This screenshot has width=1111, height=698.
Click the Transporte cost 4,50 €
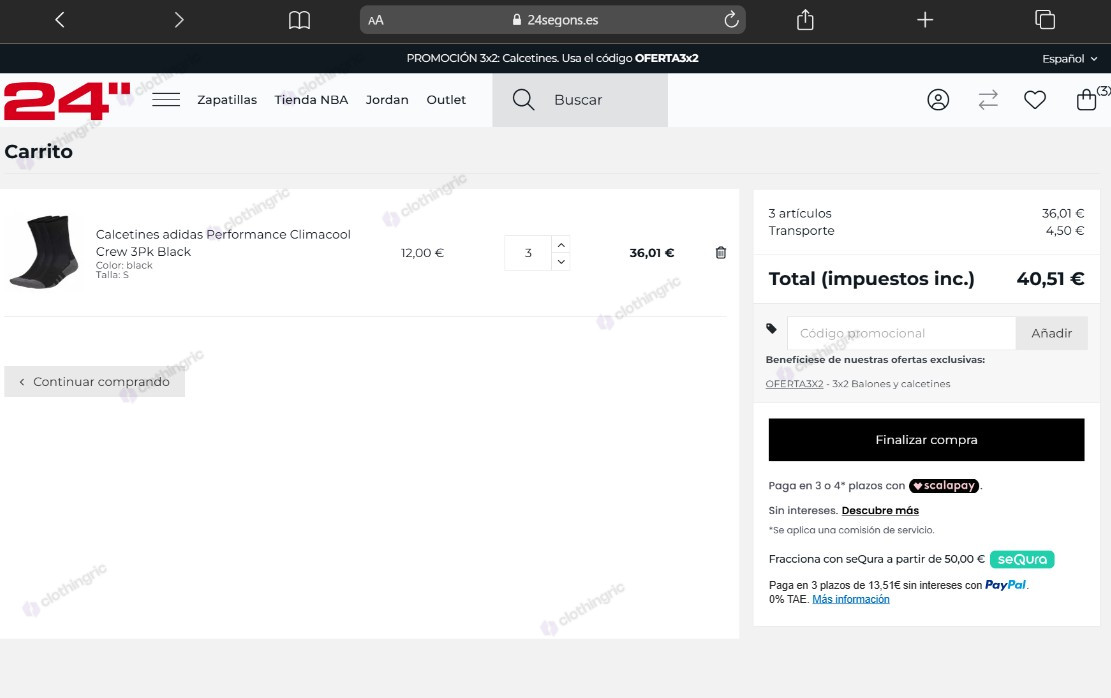pos(1065,231)
